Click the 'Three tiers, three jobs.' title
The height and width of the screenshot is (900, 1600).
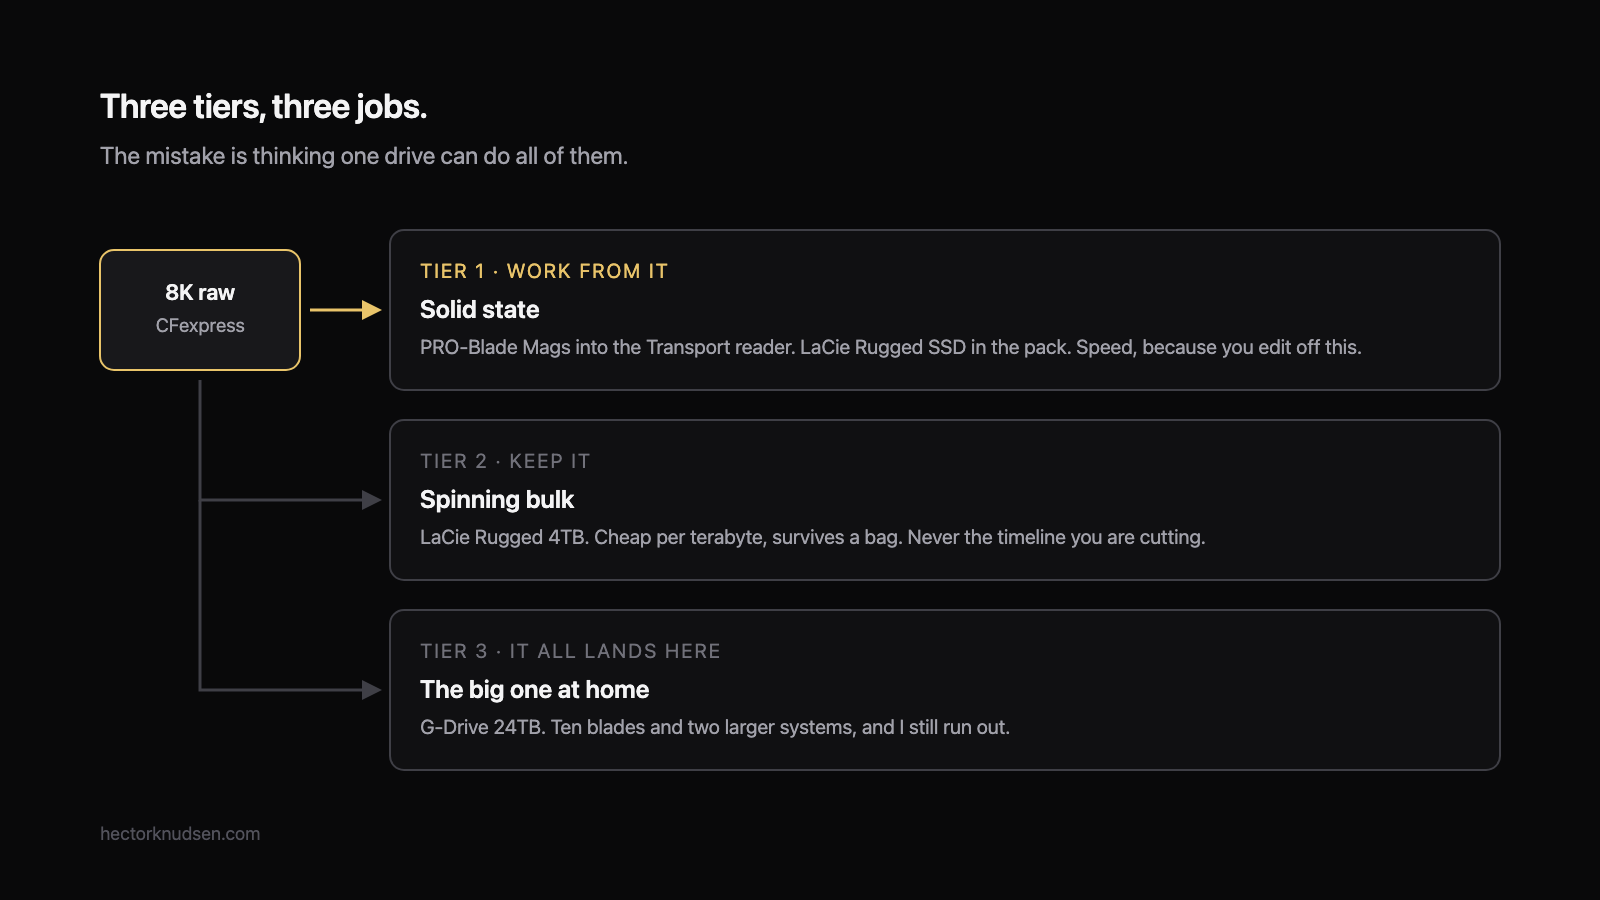[x=264, y=107]
